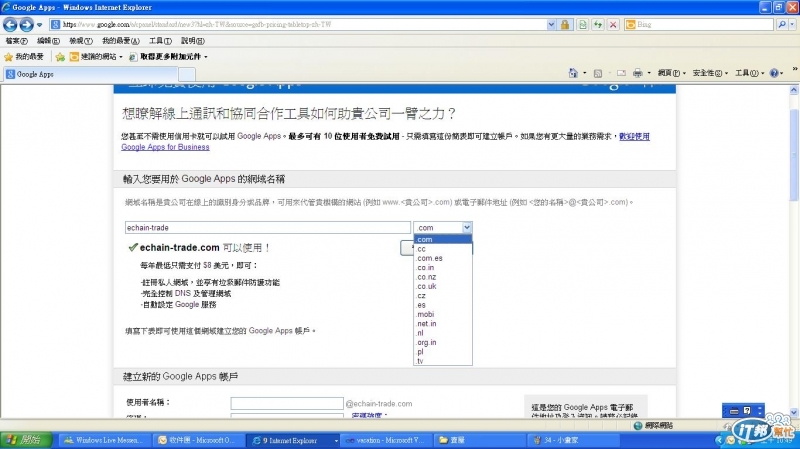
Task: Select .es in the dropdown list
Action: tap(443, 305)
